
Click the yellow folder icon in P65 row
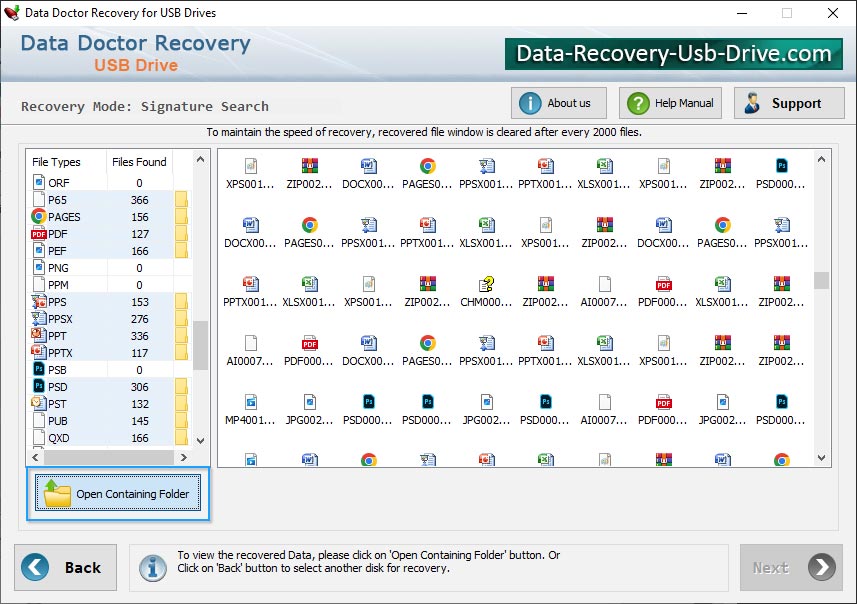coord(181,200)
